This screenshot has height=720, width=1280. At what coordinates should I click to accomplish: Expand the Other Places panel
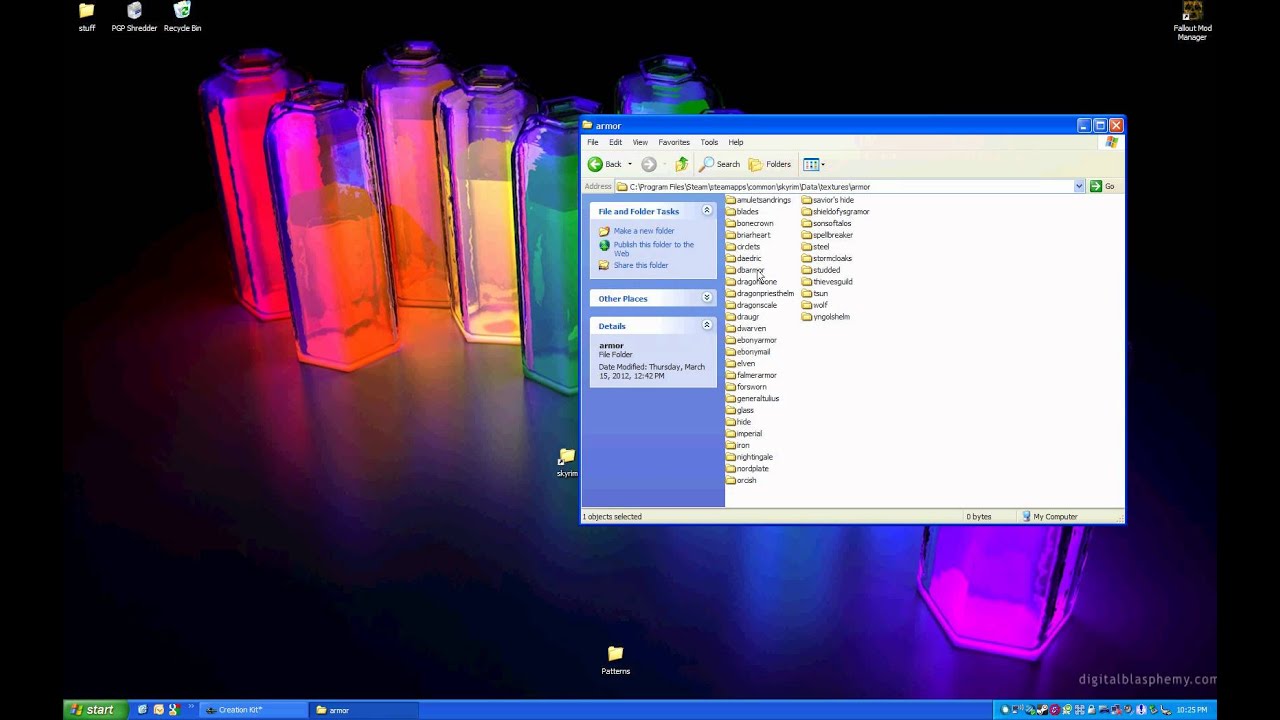[x=707, y=298]
